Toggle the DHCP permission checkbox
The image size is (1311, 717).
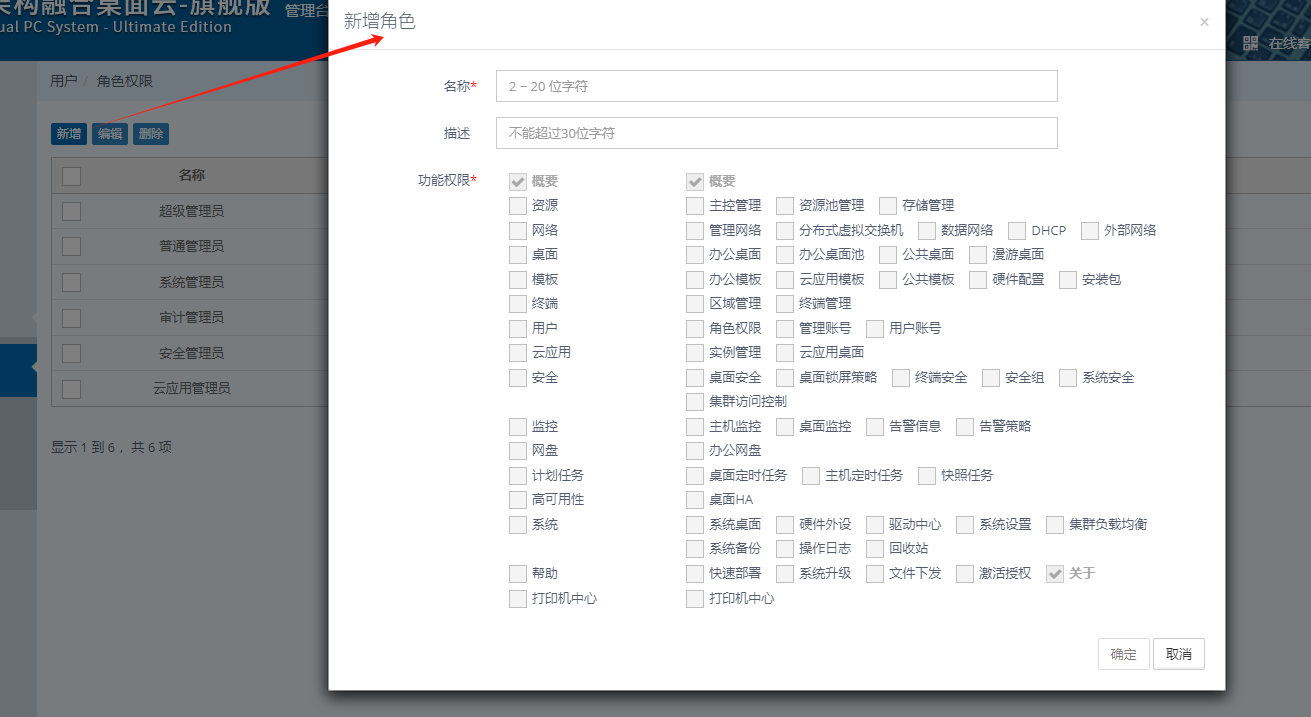coord(1017,231)
